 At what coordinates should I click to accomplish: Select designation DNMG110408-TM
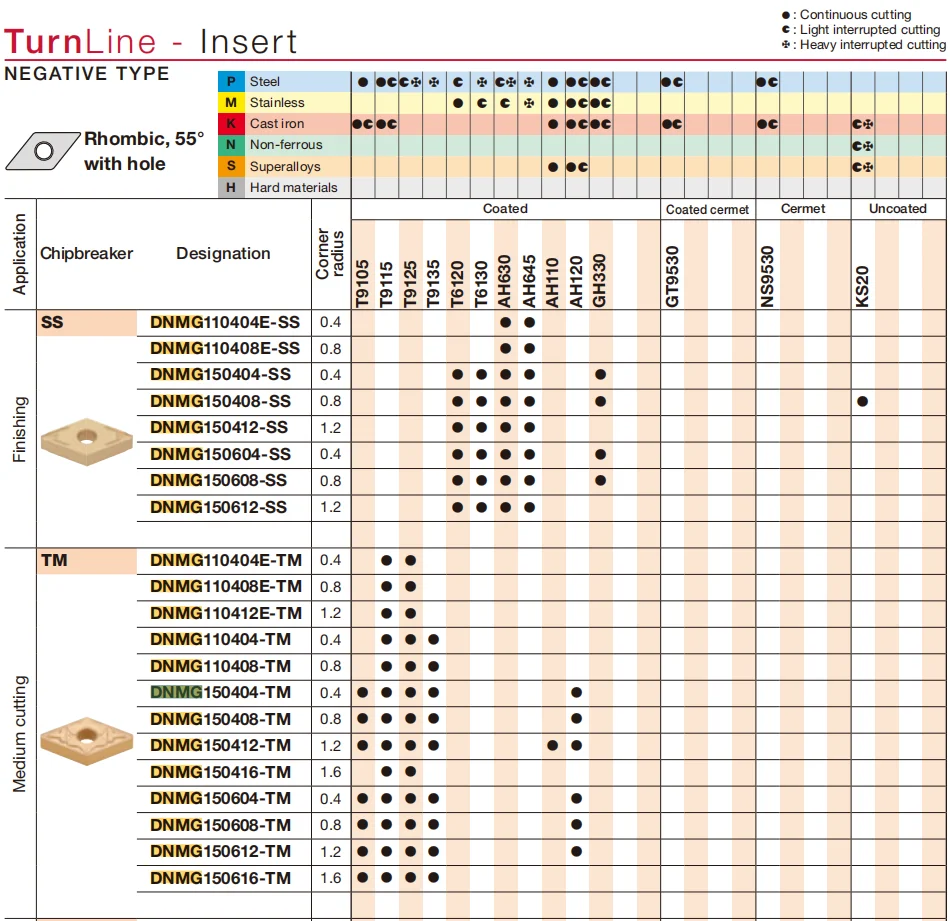pos(221,667)
